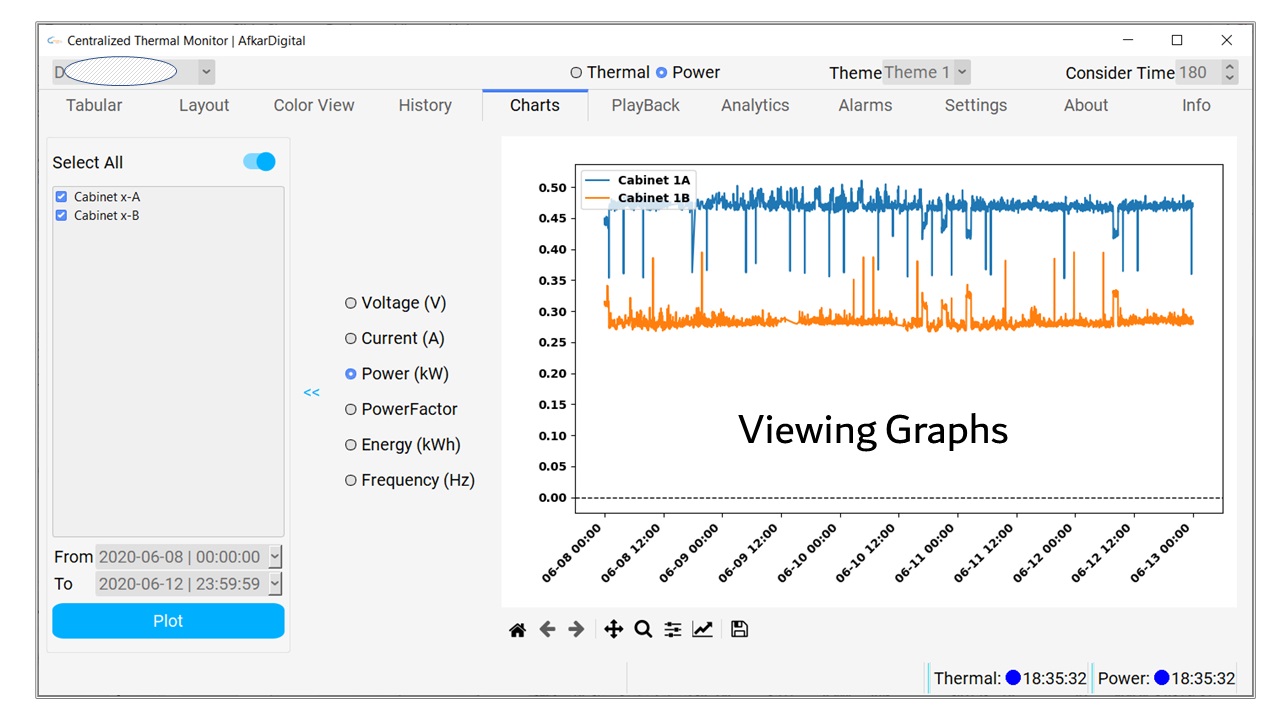Expand the To date dropdown
Image resolution: width=1280 pixels, height=720 pixels.
click(275, 584)
